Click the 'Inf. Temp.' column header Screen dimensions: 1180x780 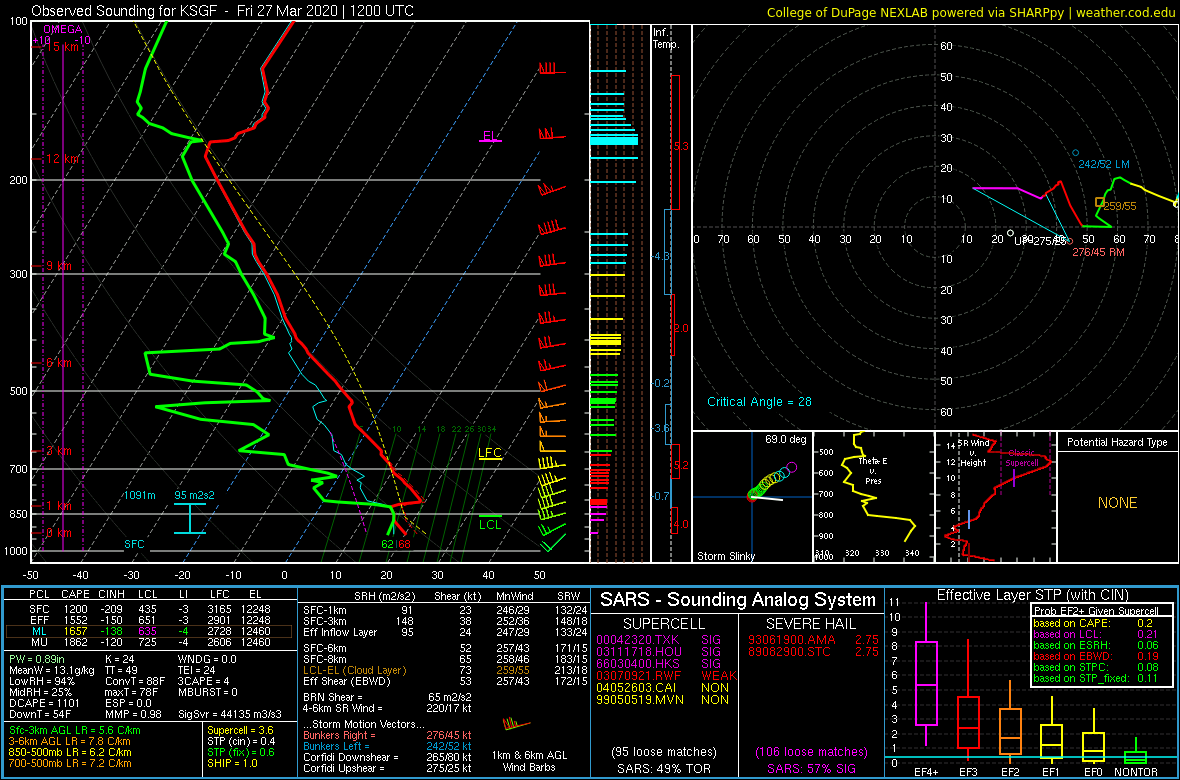click(667, 39)
